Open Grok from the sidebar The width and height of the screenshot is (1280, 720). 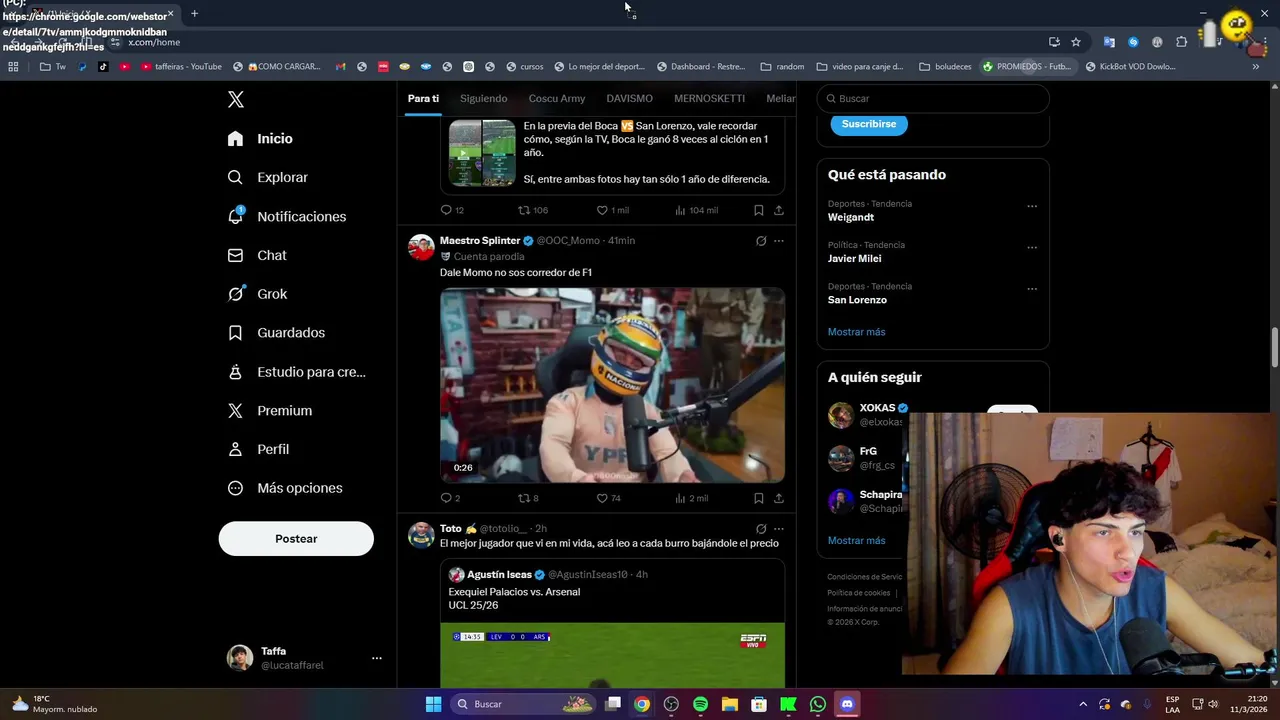coord(257,294)
